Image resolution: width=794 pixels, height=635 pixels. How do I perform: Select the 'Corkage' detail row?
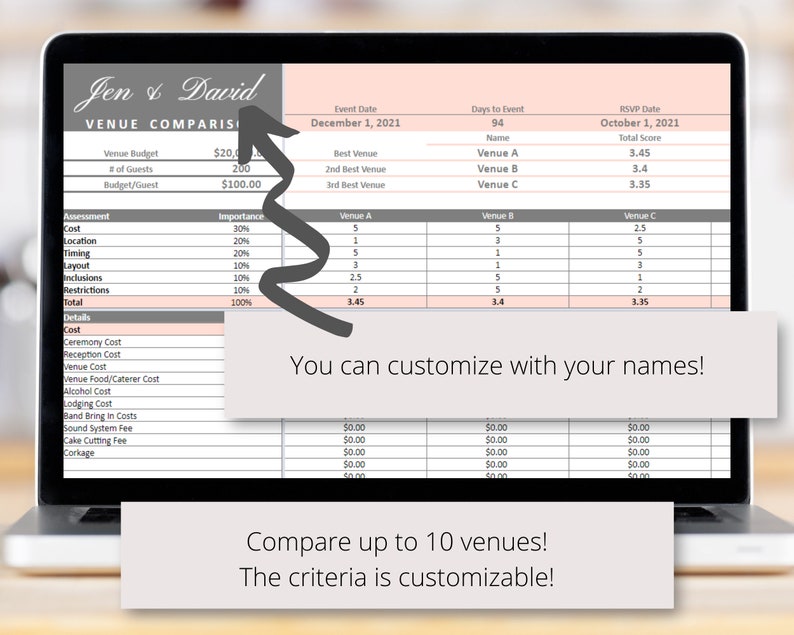click(x=79, y=453)
